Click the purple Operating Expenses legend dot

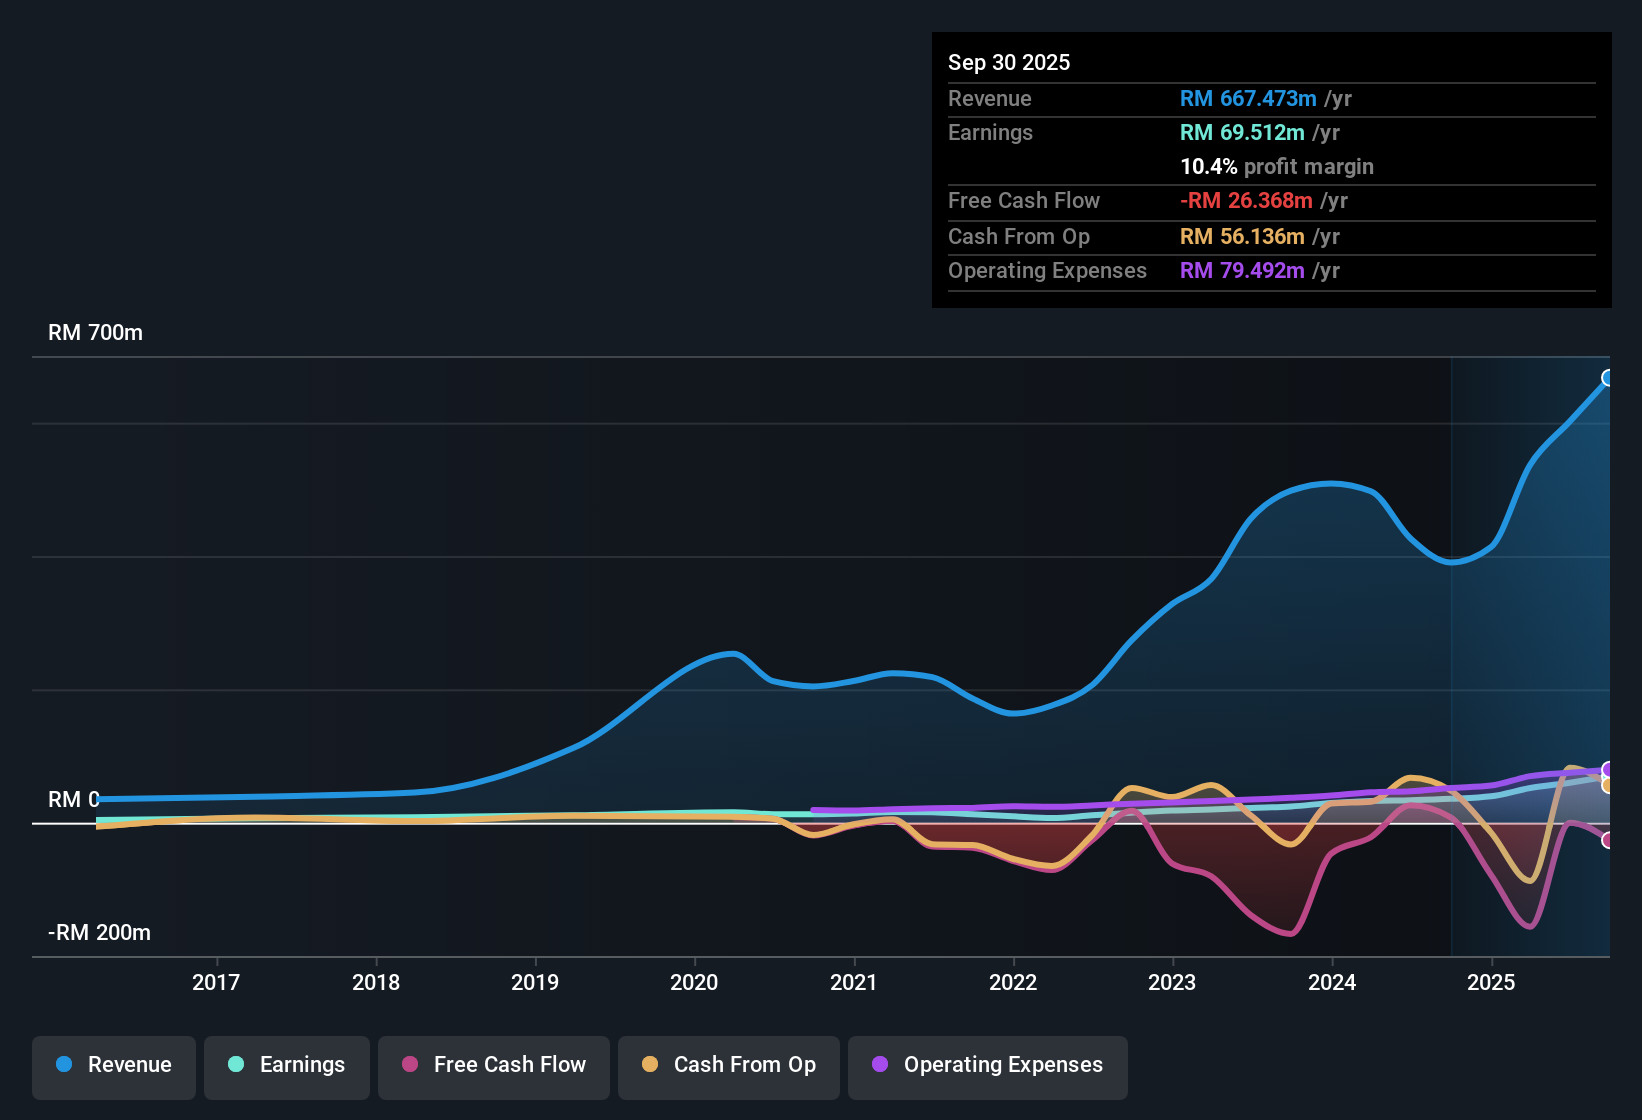(x=878, y=1065)
